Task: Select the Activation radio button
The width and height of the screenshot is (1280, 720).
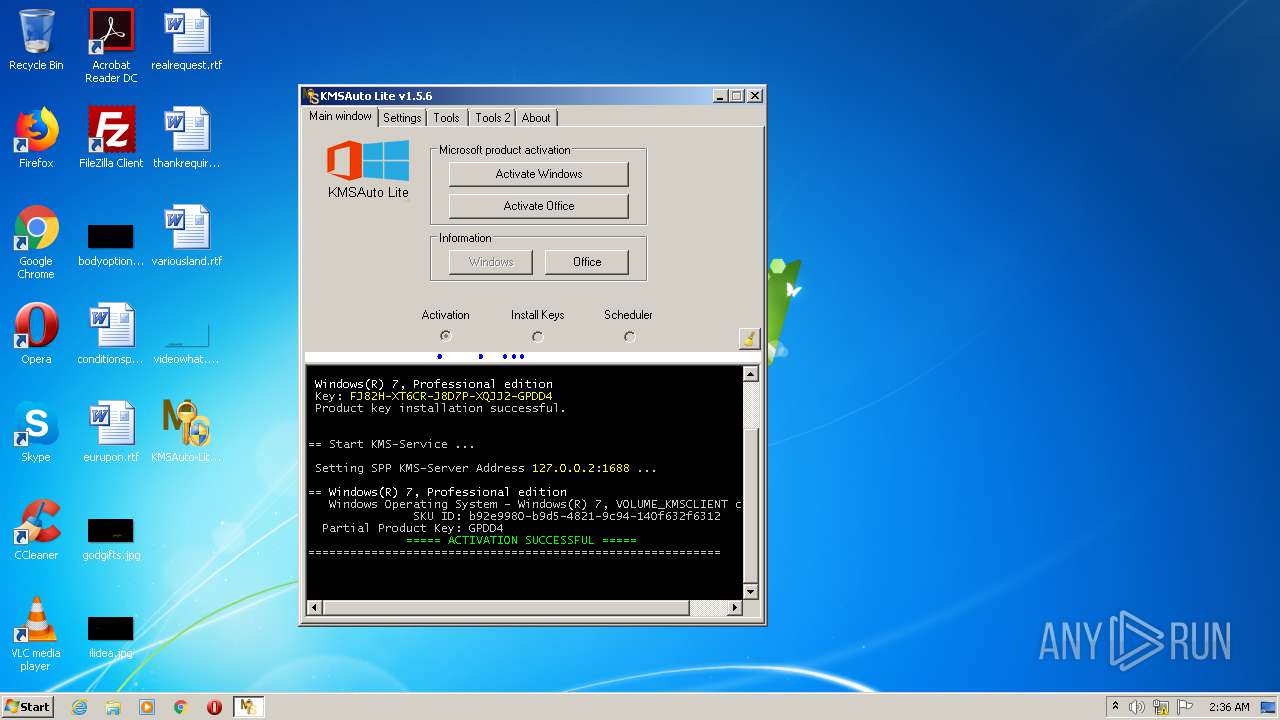Action: 445,336
